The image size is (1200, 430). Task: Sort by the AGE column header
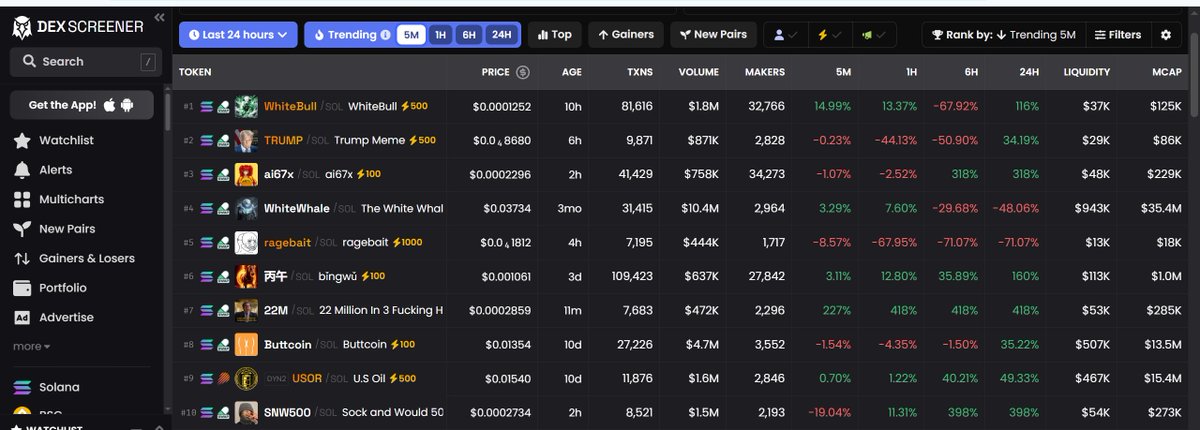click(572, 73)
